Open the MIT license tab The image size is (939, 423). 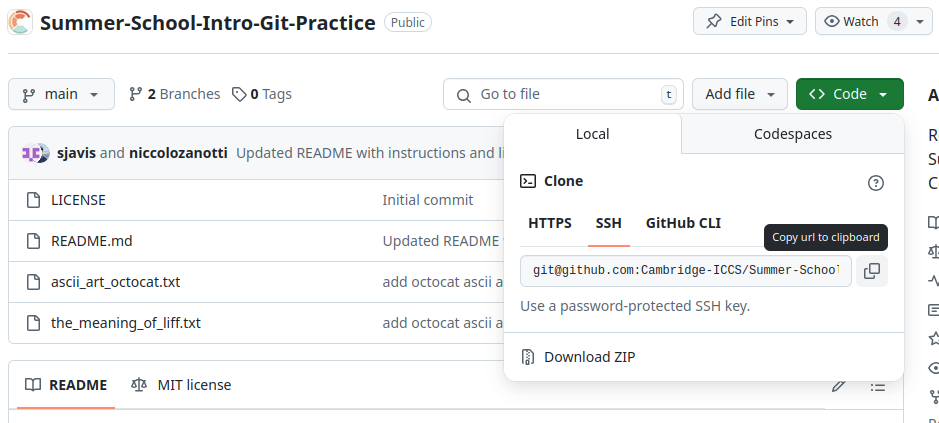[x=181, y=385]
